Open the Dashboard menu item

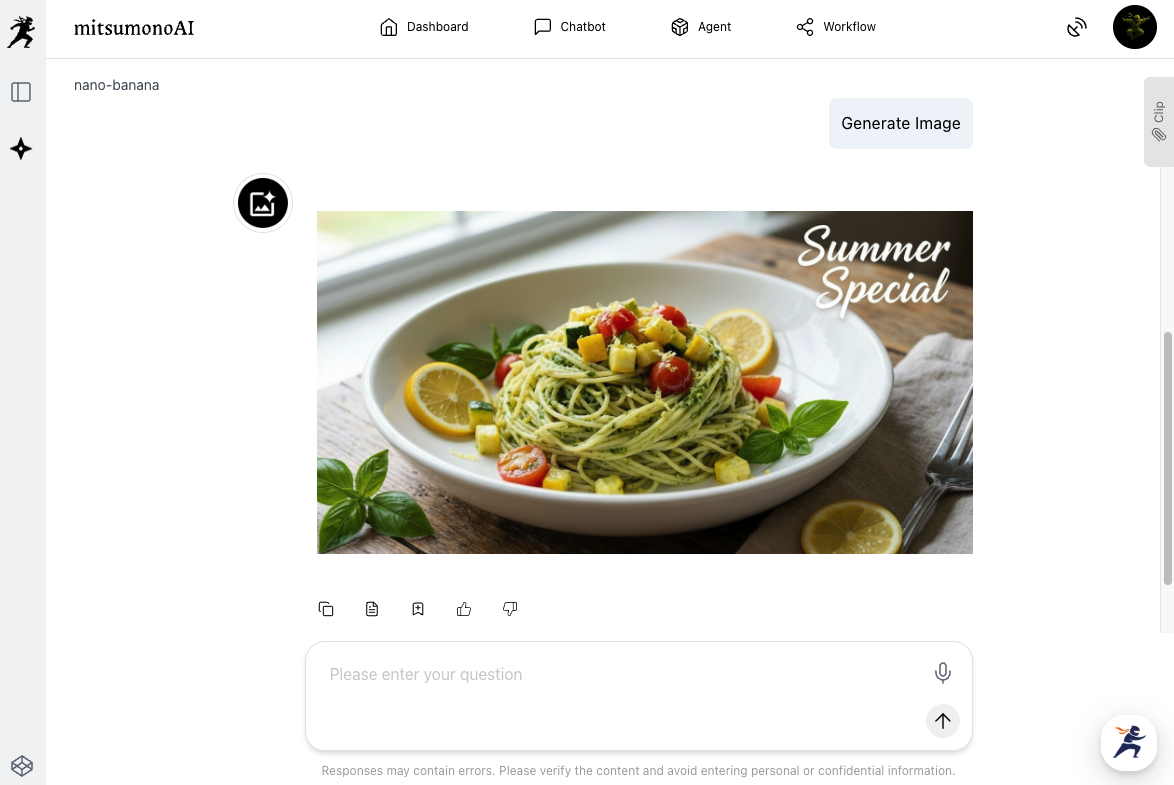coord(424,27)
